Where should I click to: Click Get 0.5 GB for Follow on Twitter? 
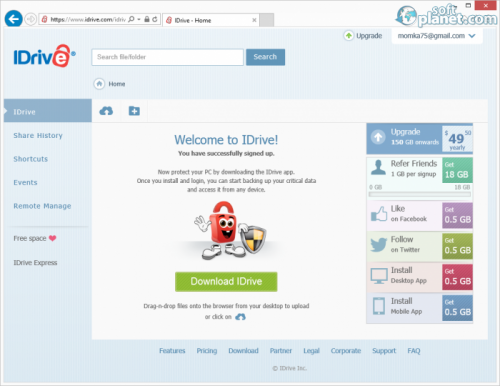457,246
